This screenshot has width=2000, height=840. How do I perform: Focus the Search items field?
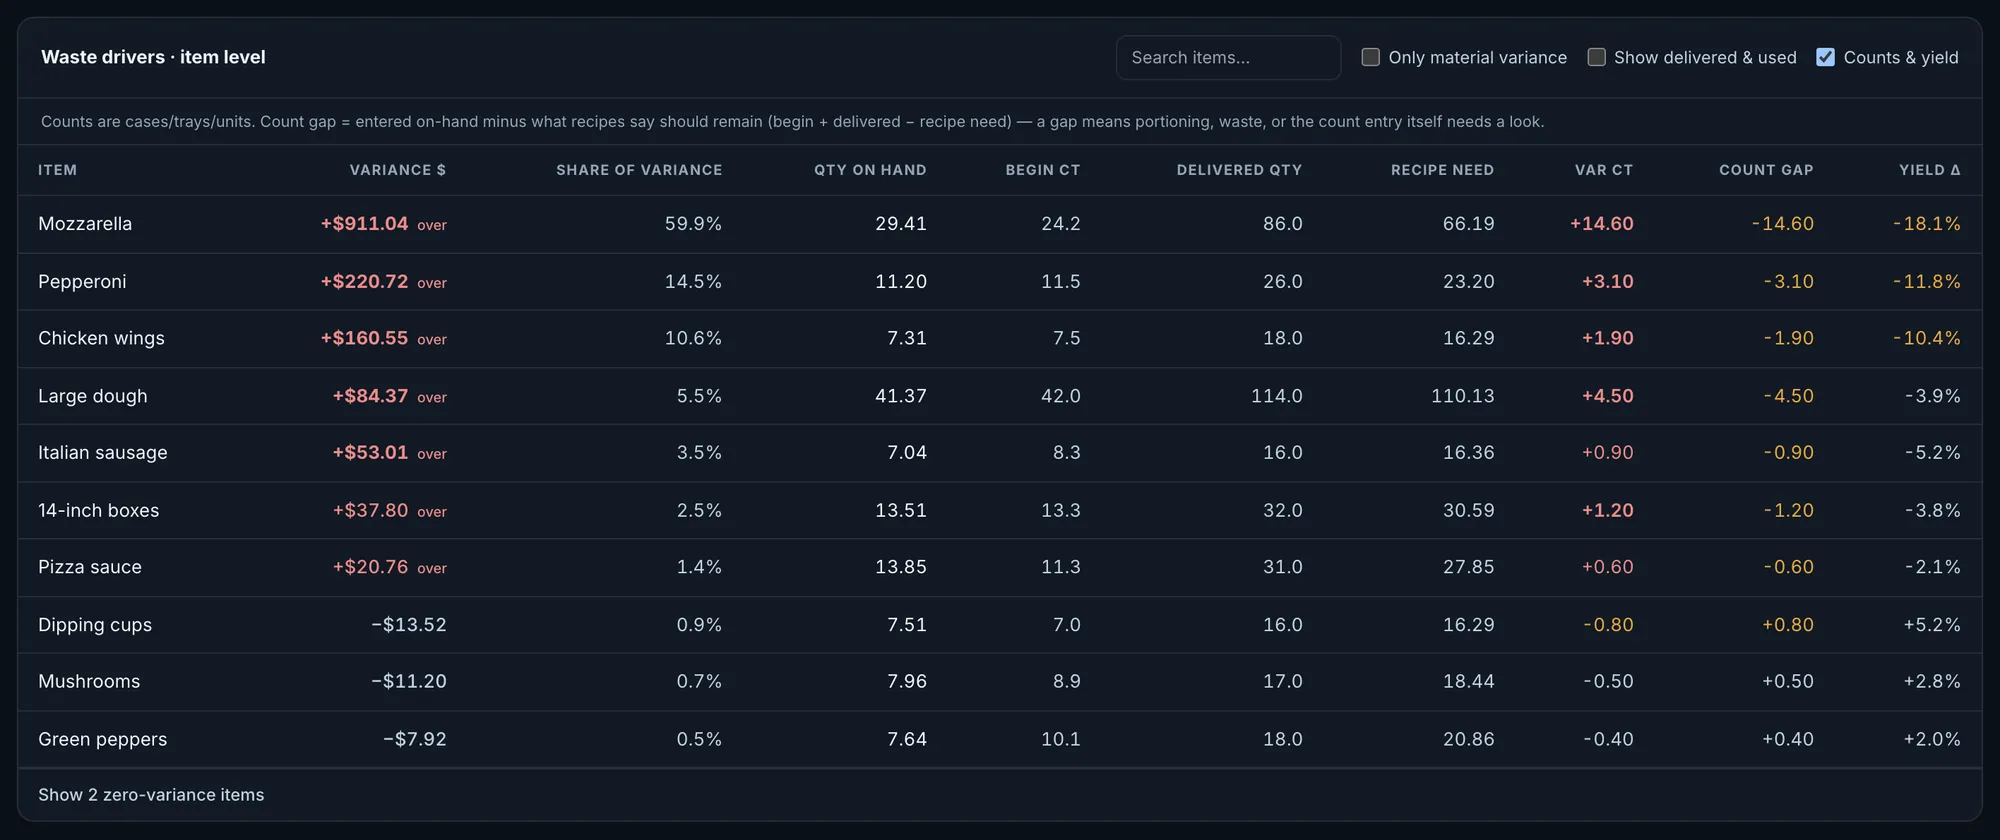(1228, 57)
